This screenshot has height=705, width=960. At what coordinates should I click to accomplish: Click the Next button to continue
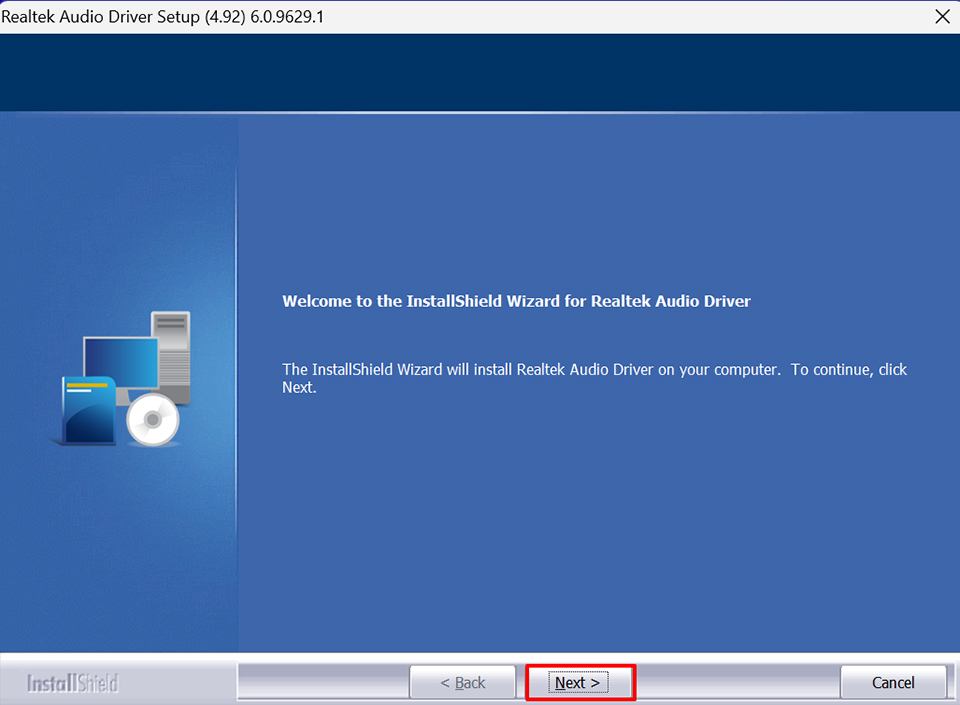pos(580,682)
